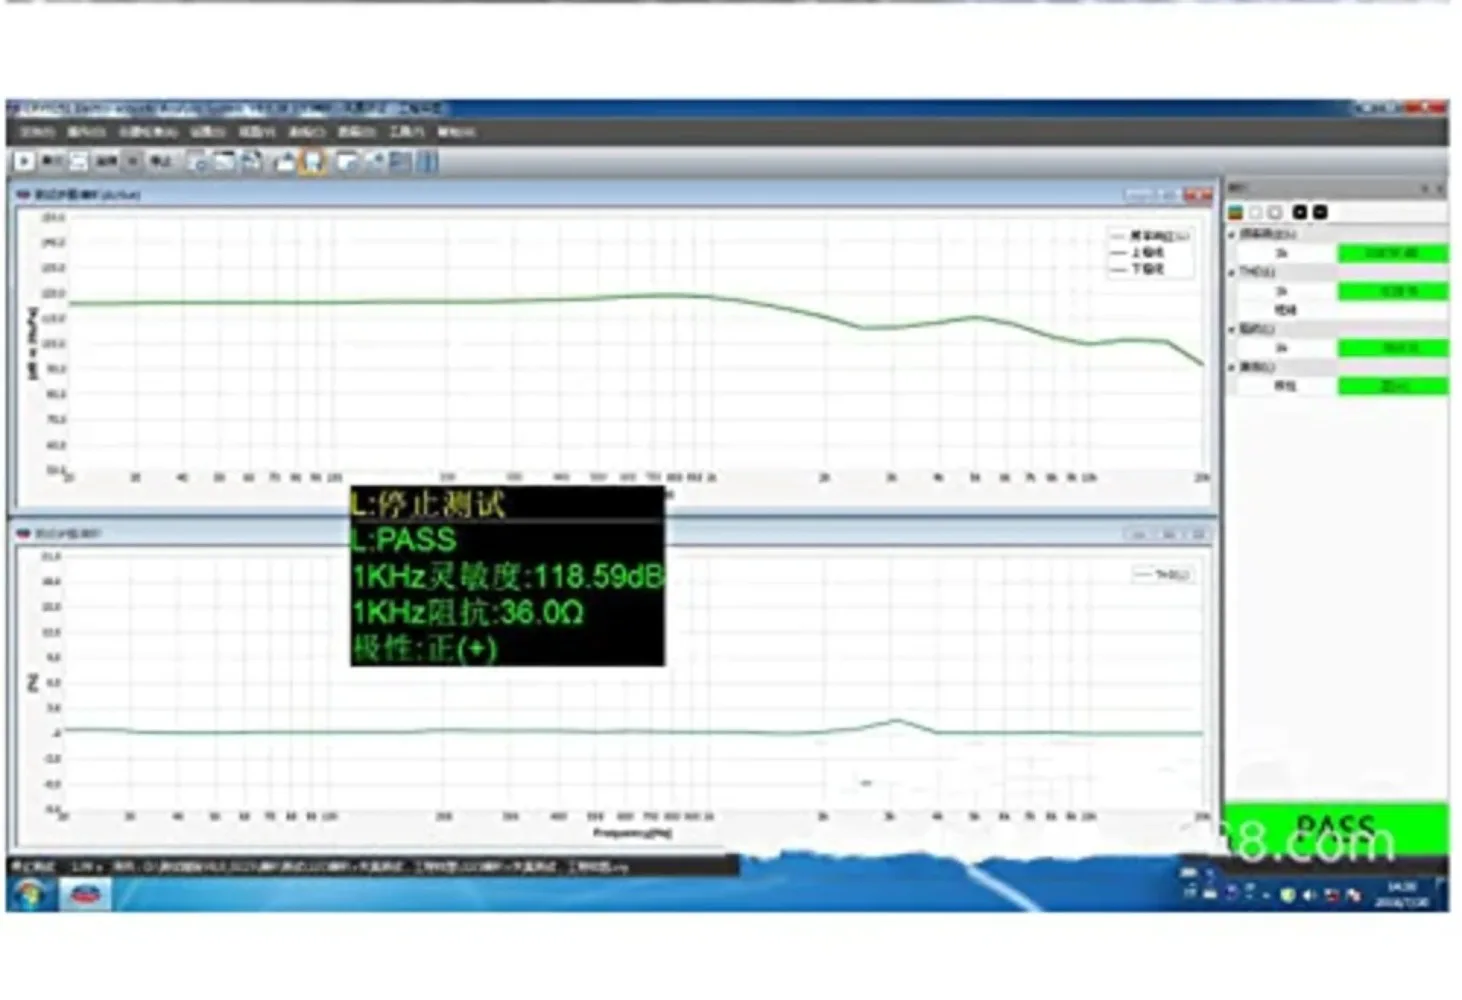
Task: Close the right-side results panel
Action: point(1440,188)
